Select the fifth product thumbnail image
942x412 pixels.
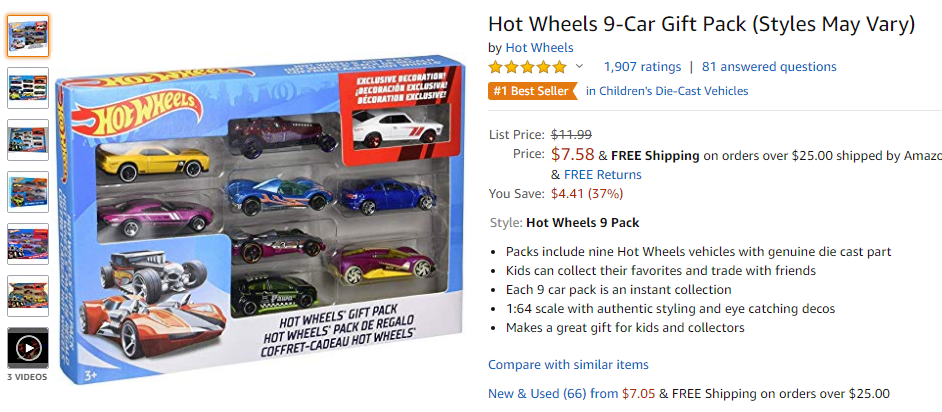click(28, 244)
